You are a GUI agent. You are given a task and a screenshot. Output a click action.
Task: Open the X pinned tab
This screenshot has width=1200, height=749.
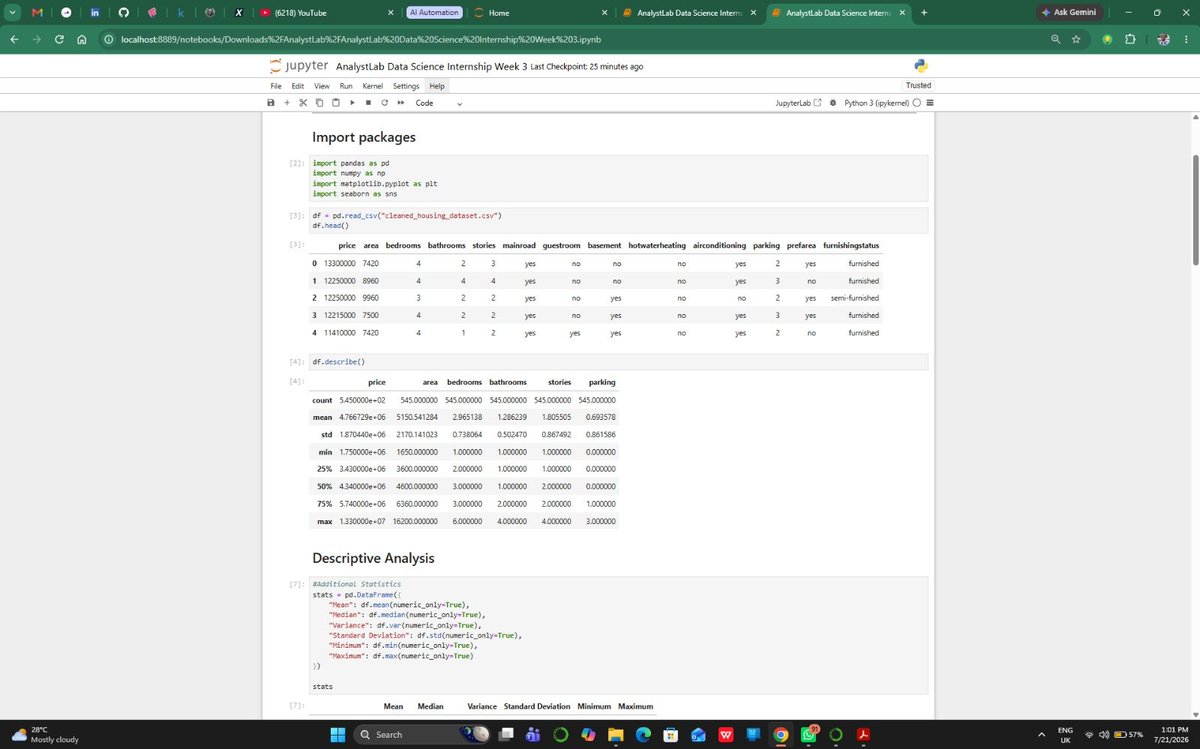[238, 13]
